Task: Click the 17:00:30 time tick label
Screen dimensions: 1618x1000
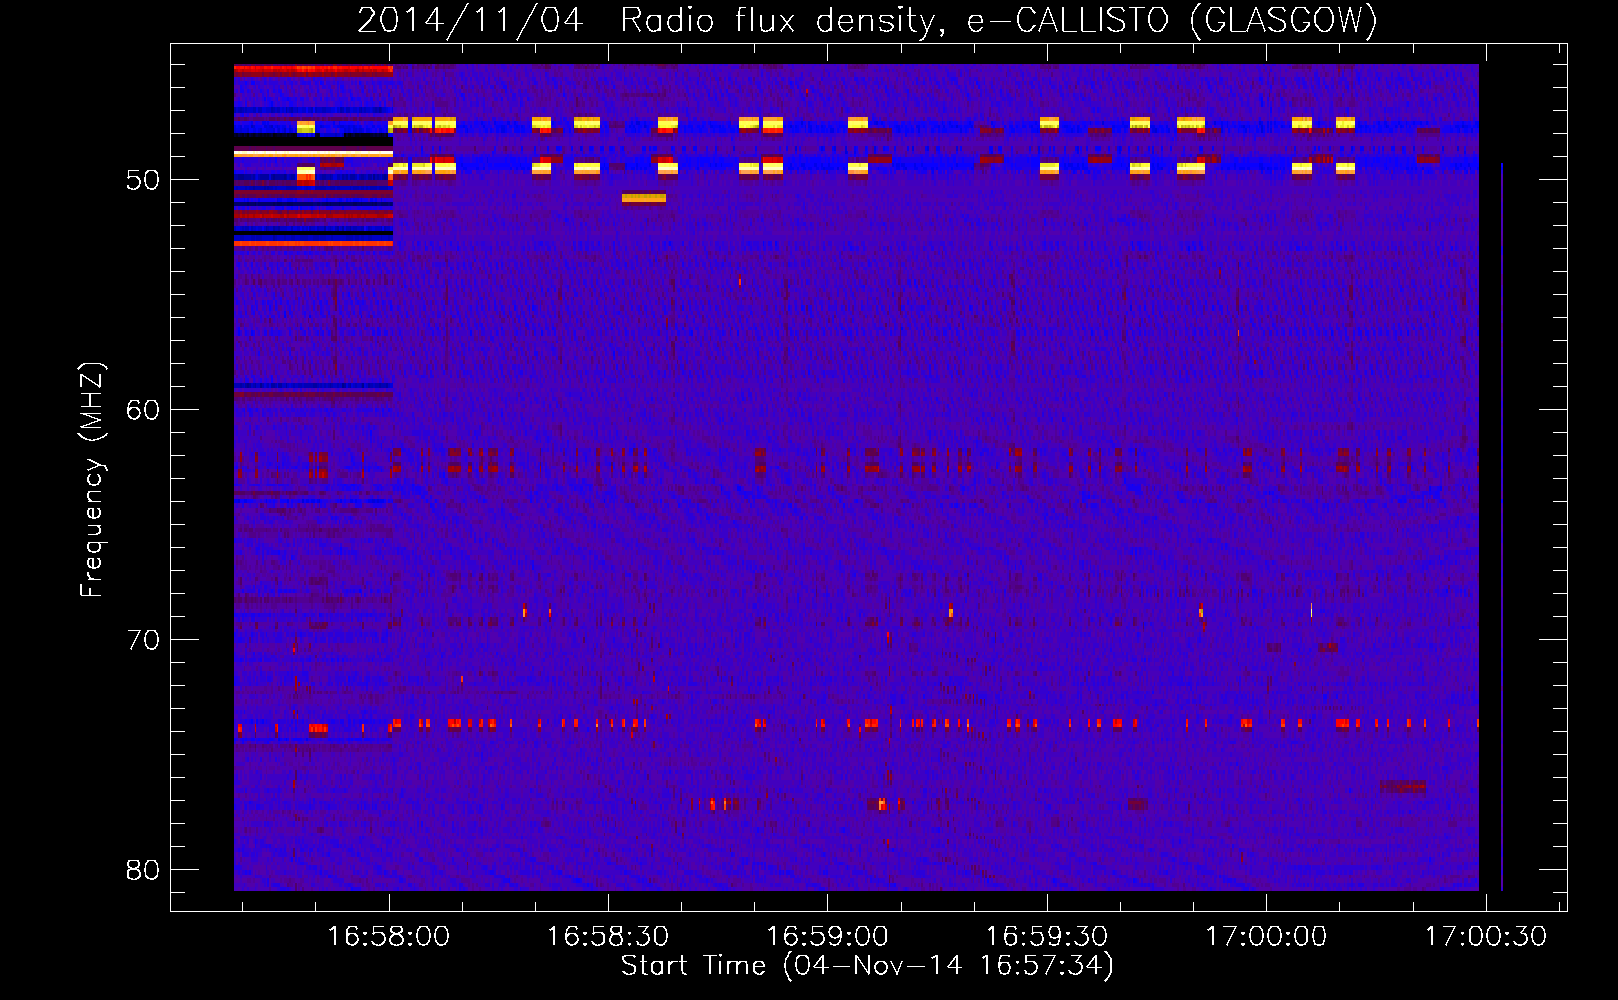Action: [1486, 937]
